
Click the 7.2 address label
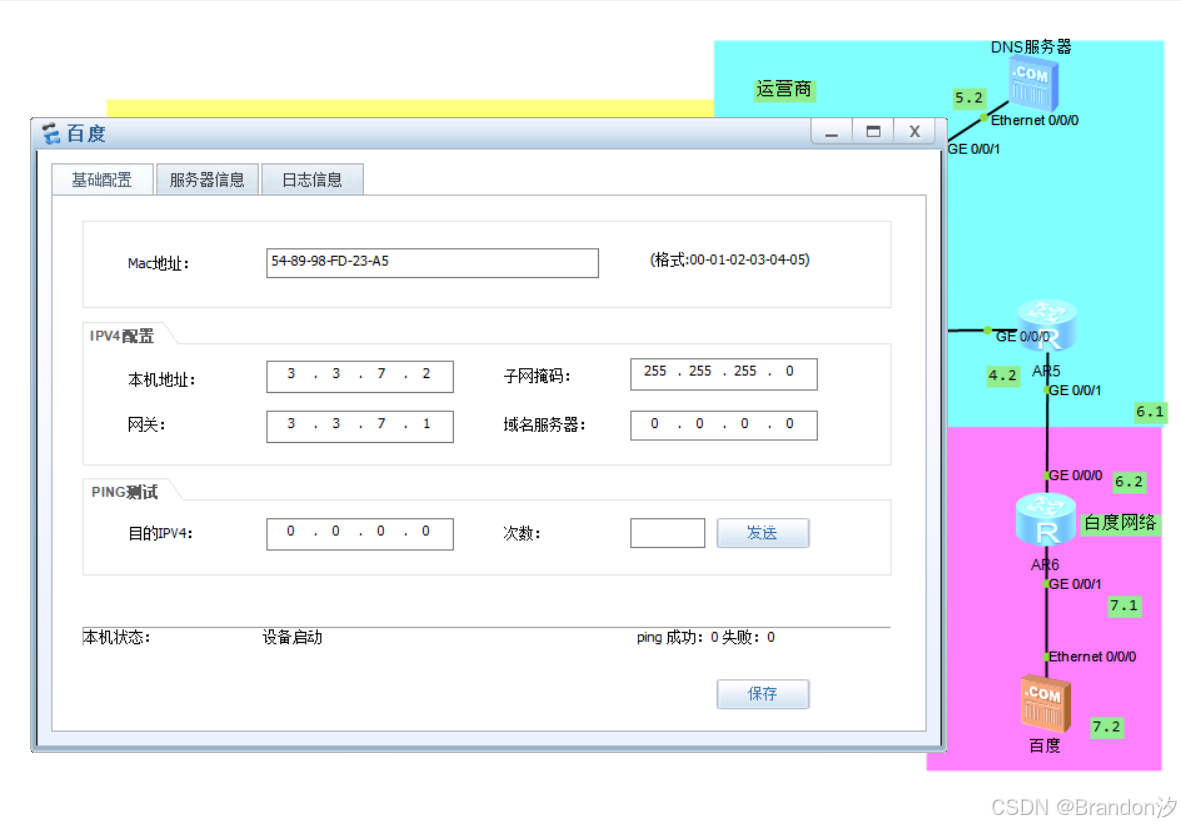click(x=1106, y=727)
